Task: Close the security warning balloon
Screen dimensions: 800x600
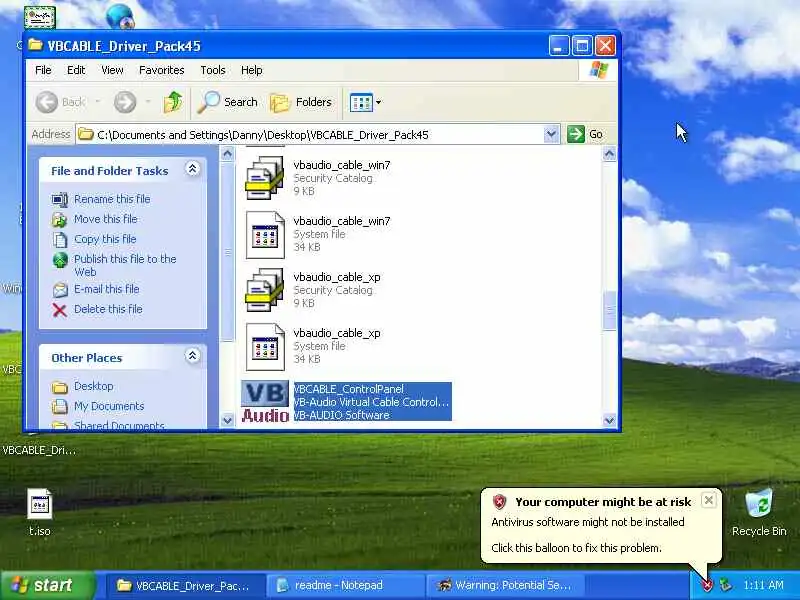Action: (709, 501)
